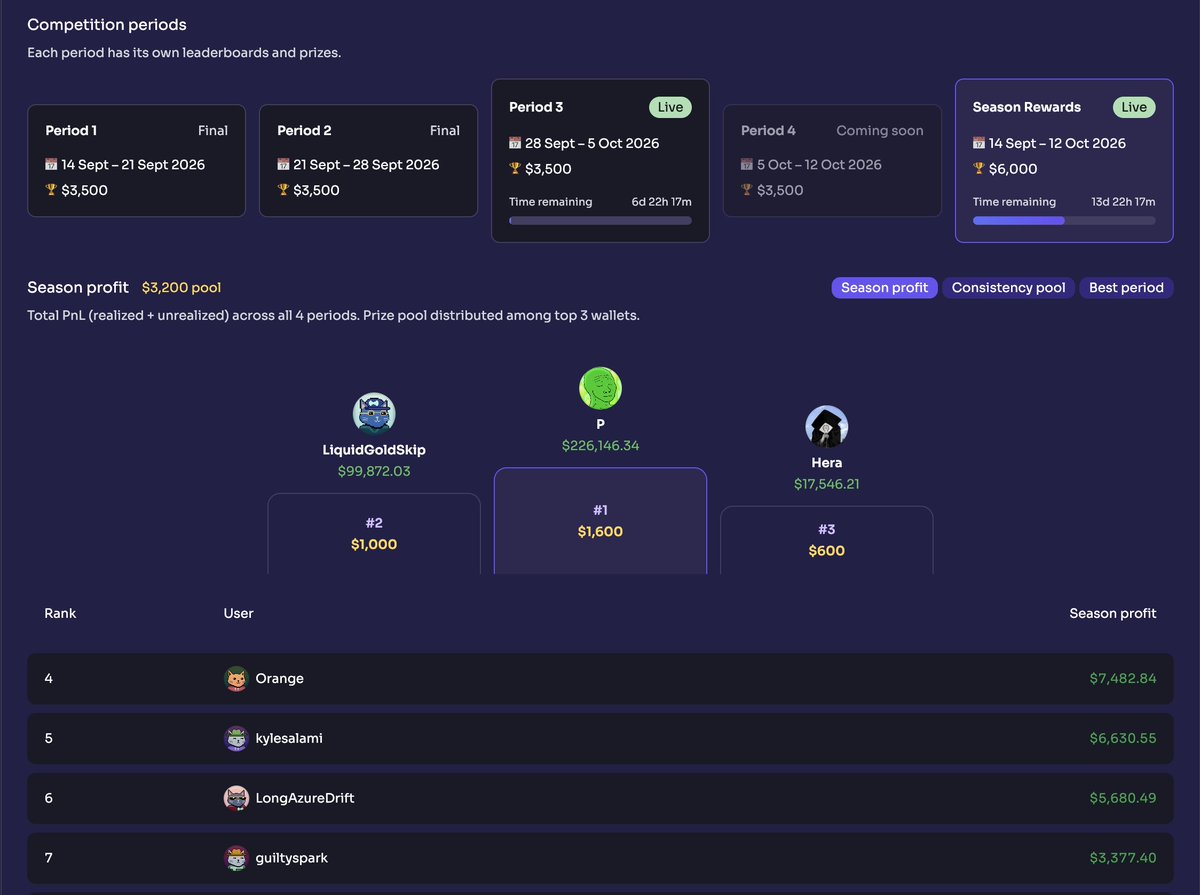Open LiquidGoldSkip's profile name
Viewport: 1200px width, 895px height.
pyautogui.click(x=374, y=450)
